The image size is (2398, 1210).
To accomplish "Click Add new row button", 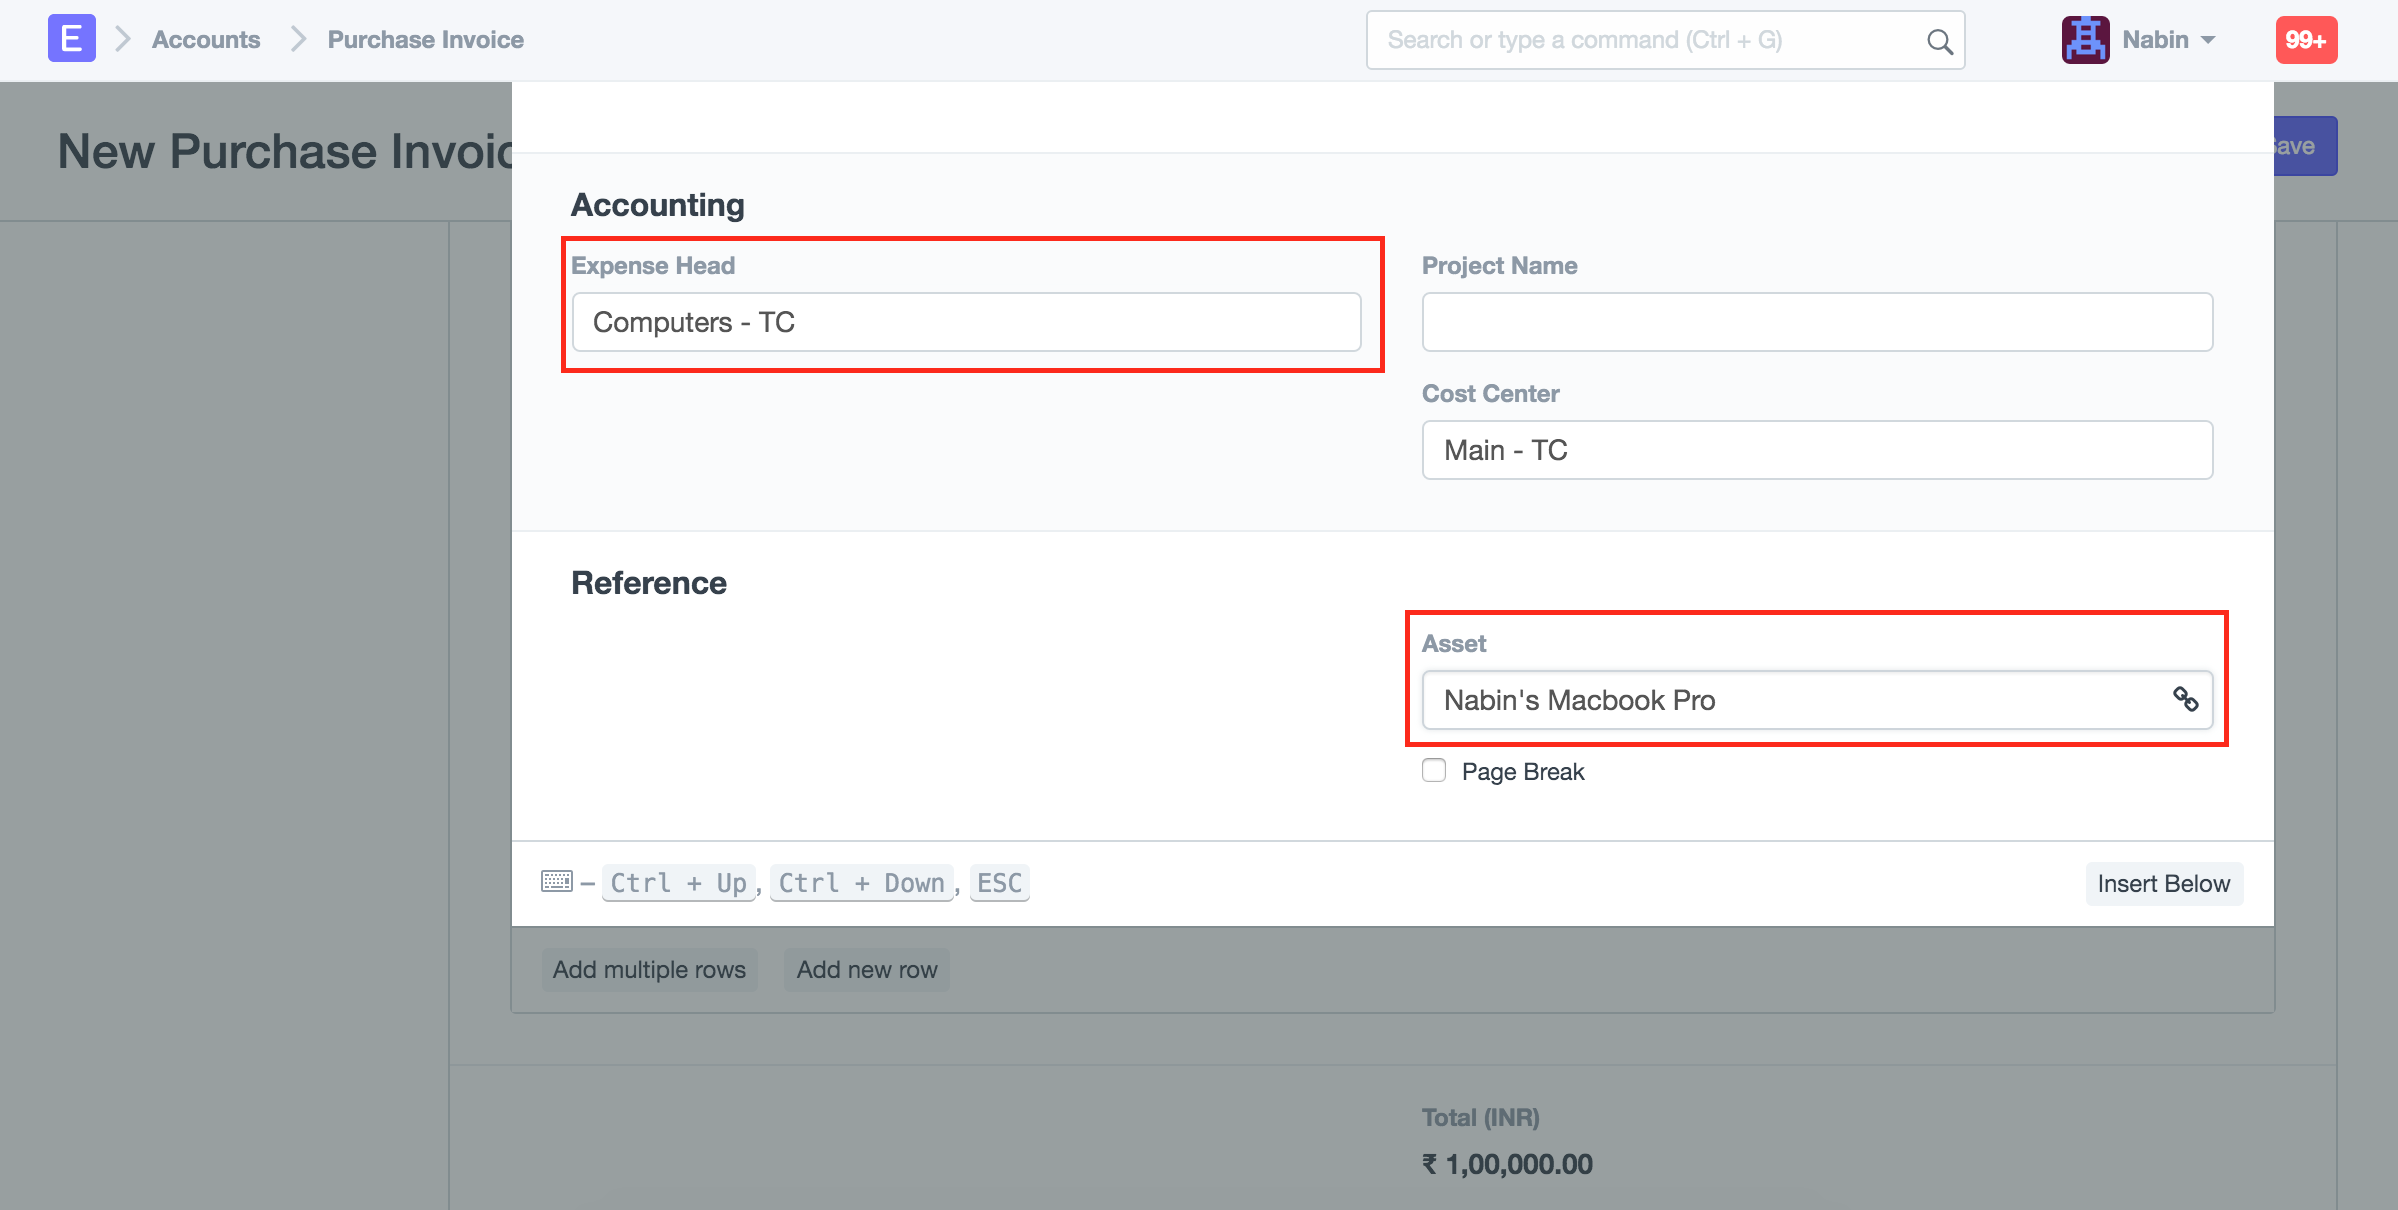I will tap(866, 970).
